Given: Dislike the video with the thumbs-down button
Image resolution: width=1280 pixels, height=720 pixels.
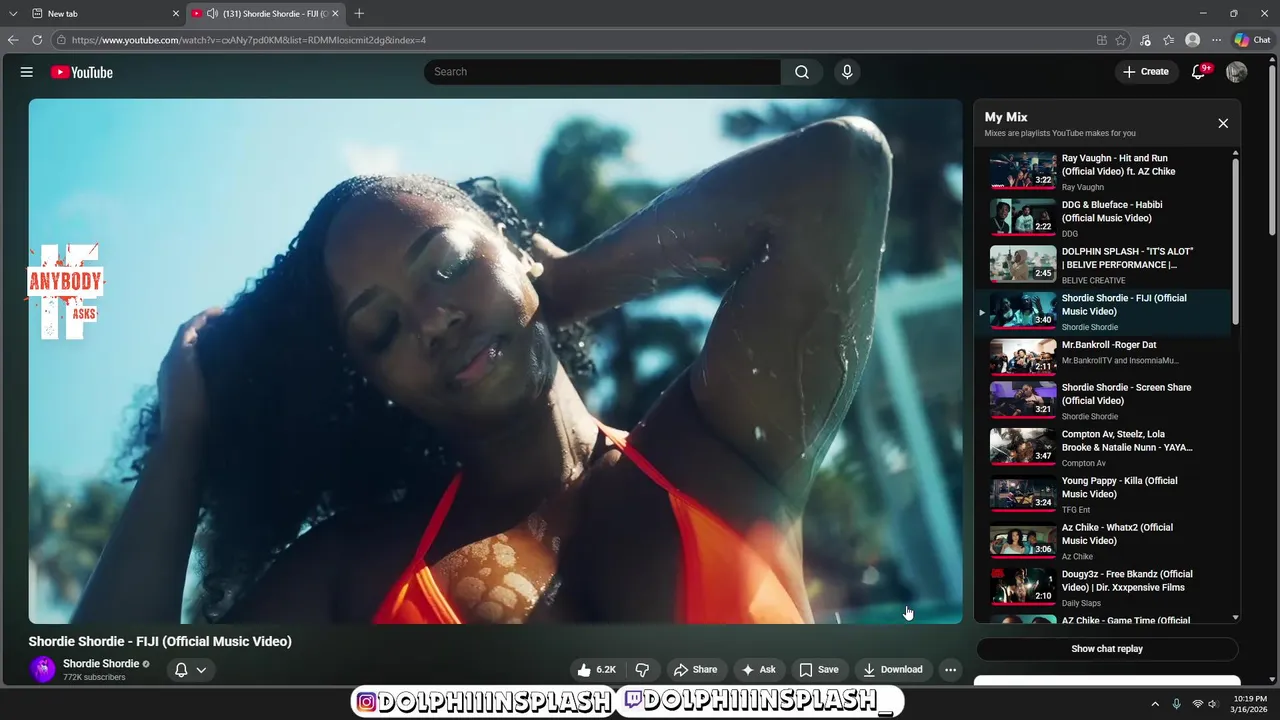Looking at the screenshot, I should pos(643,670).
